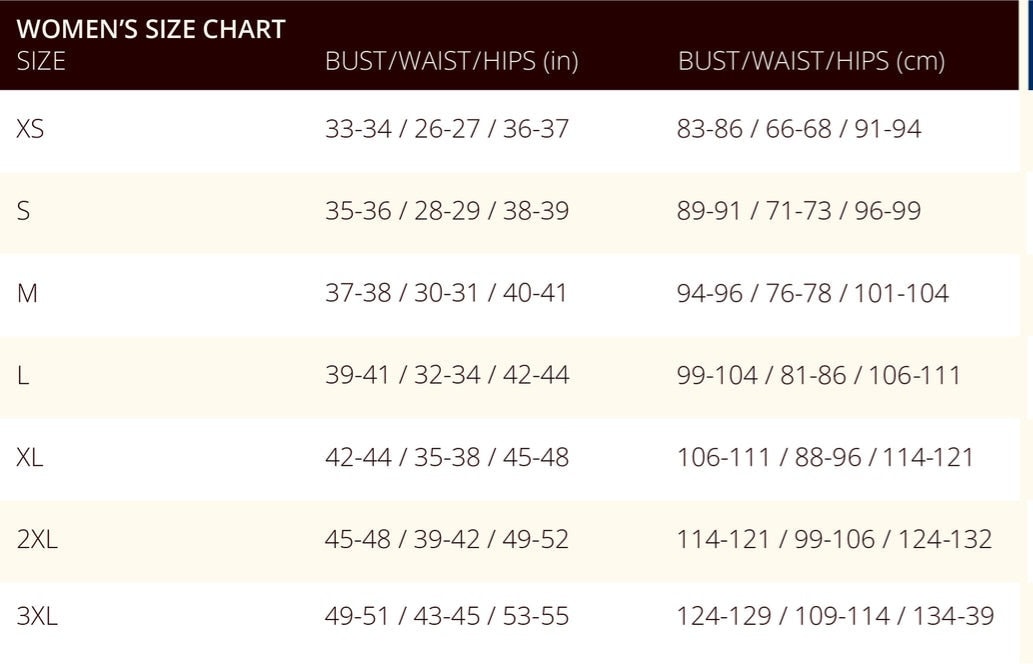The image size is (1033, 664).
Task: Click XS inch measurements 33-34 / 26-27 / 36-37
Action: tap(447, 128)
